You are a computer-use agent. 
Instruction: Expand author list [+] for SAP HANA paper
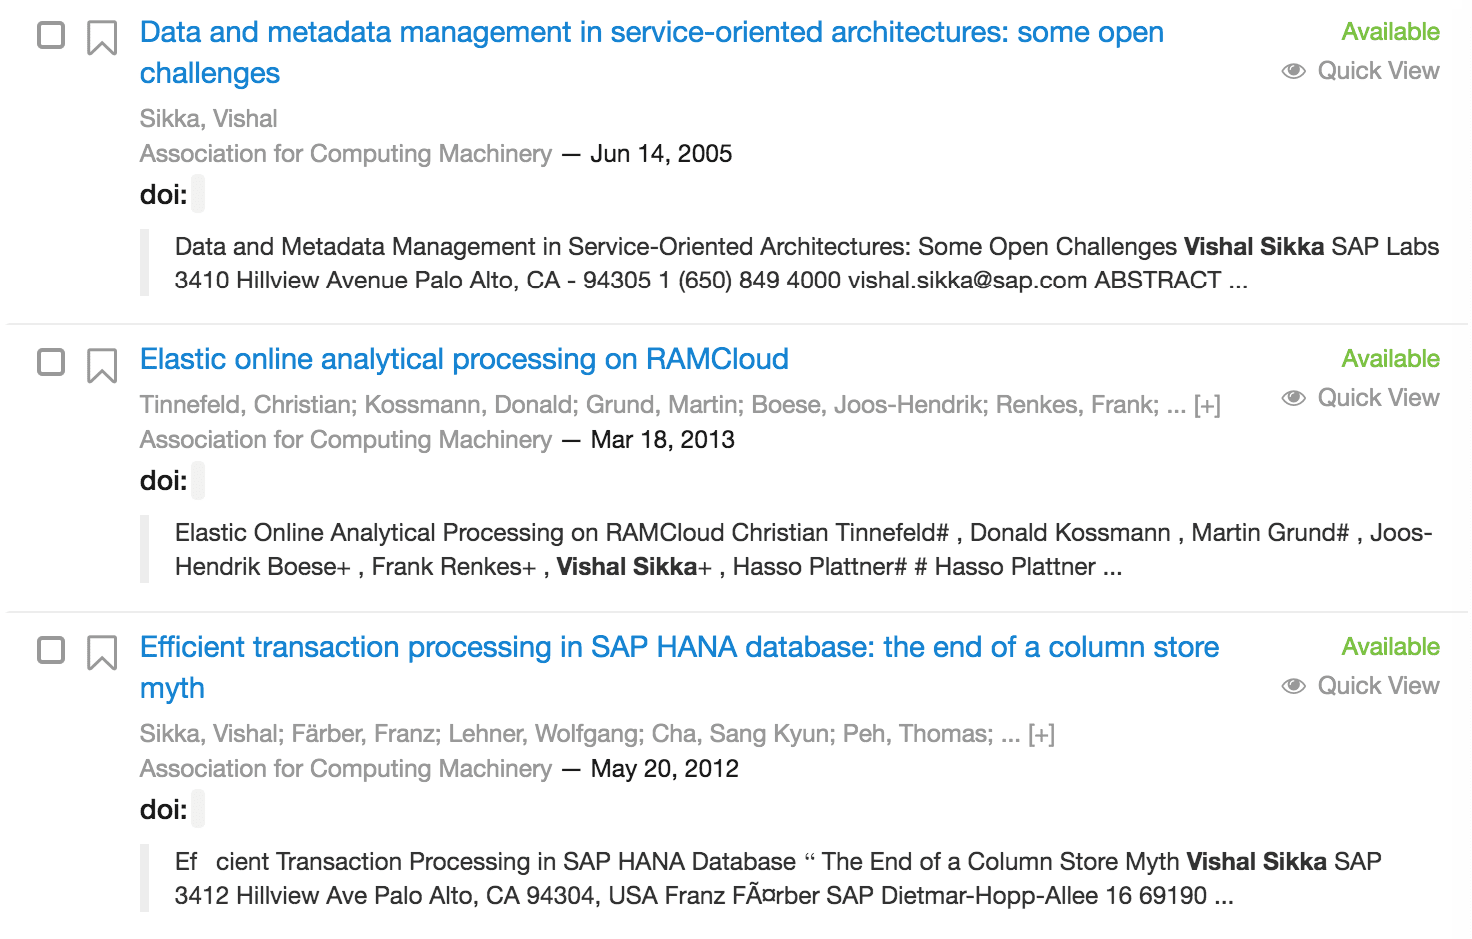point(1041,735)
